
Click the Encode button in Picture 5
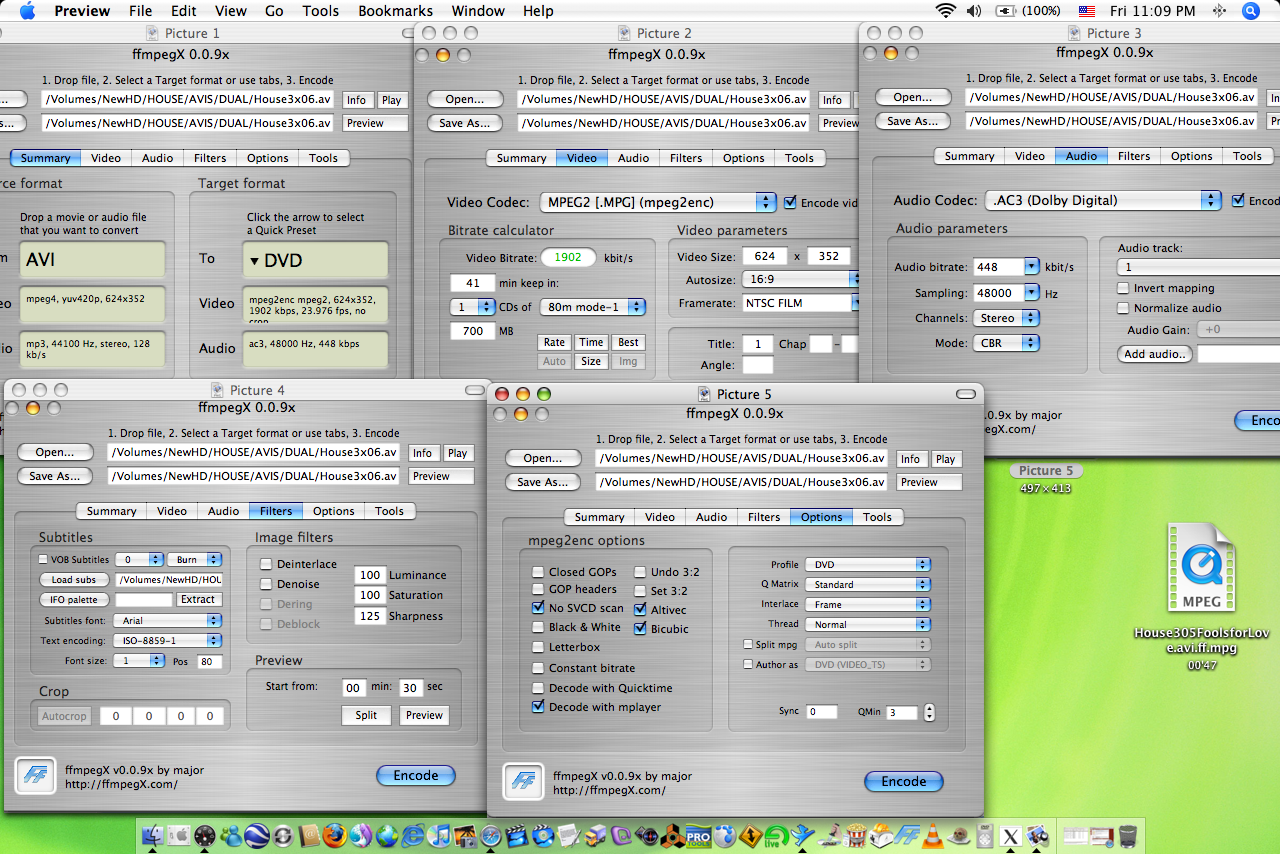pos(904,782)
